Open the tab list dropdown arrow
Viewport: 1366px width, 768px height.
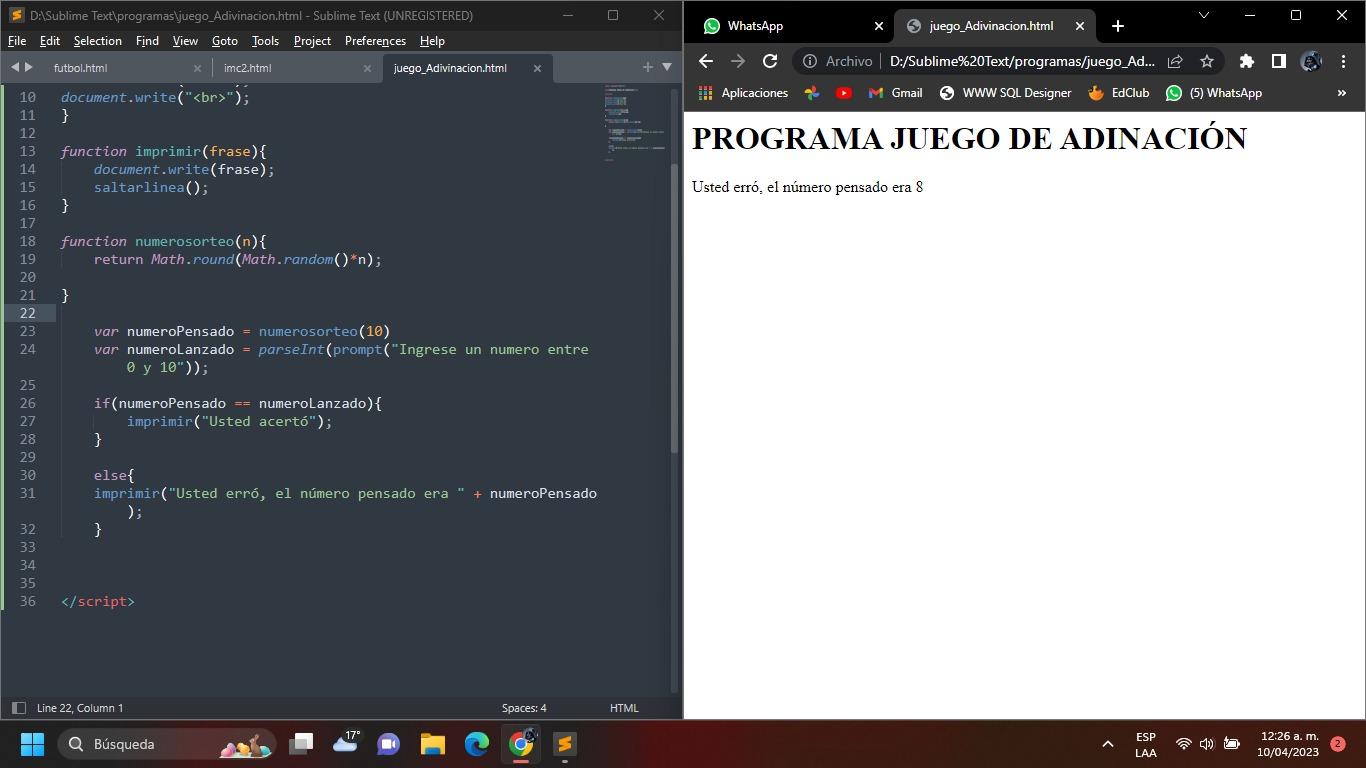click(x=667, y=67)
